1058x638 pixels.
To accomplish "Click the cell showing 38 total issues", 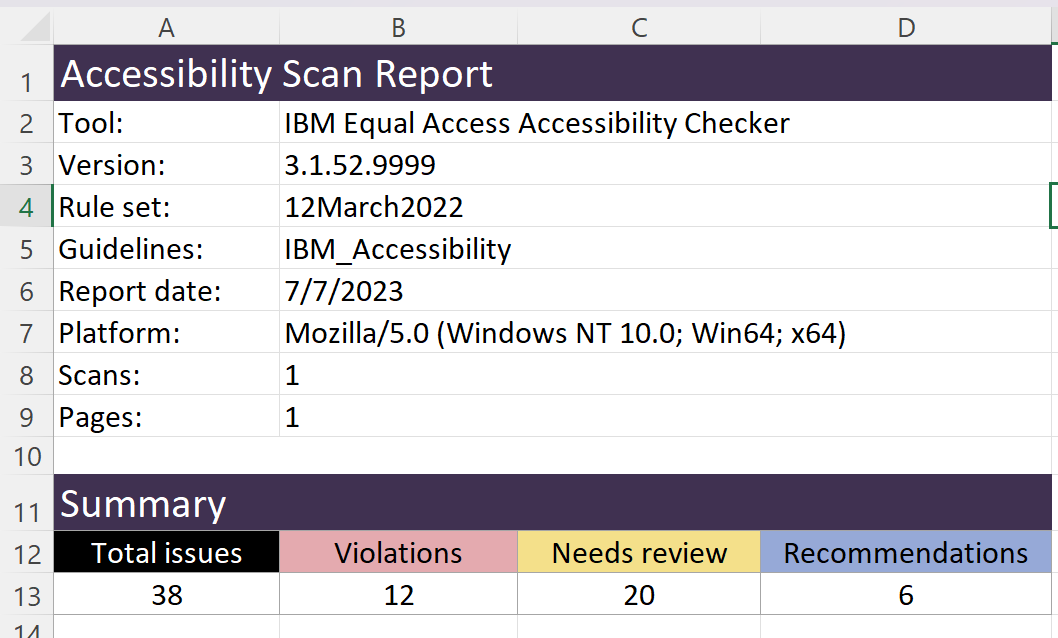I will pyautogui.click(x=165, y=594).
